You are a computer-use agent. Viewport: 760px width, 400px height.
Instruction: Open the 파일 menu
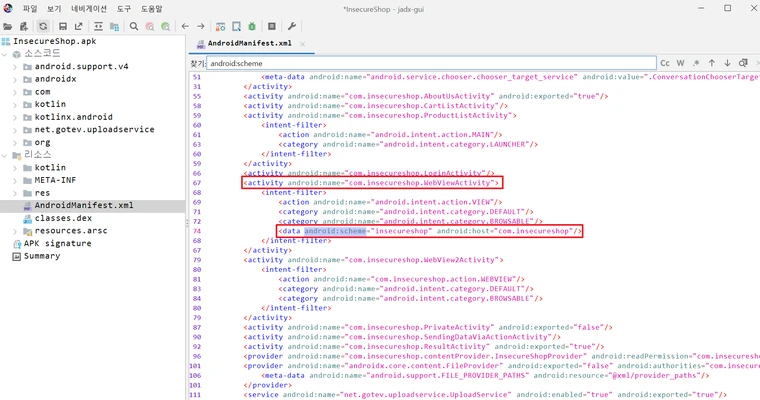[x=30, y=9]
